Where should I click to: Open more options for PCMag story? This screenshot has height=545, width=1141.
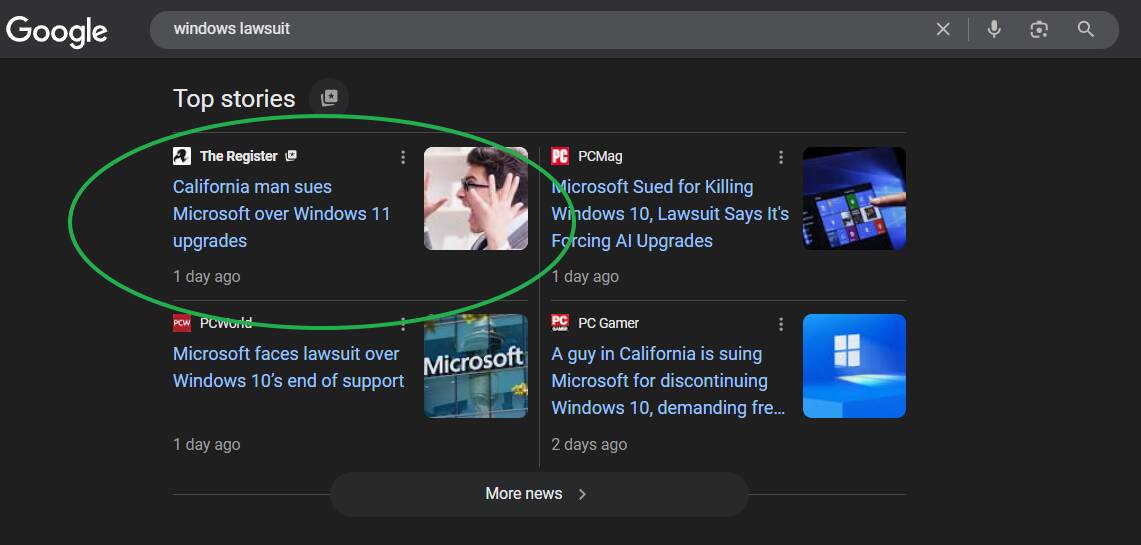(x=781, y=157)
